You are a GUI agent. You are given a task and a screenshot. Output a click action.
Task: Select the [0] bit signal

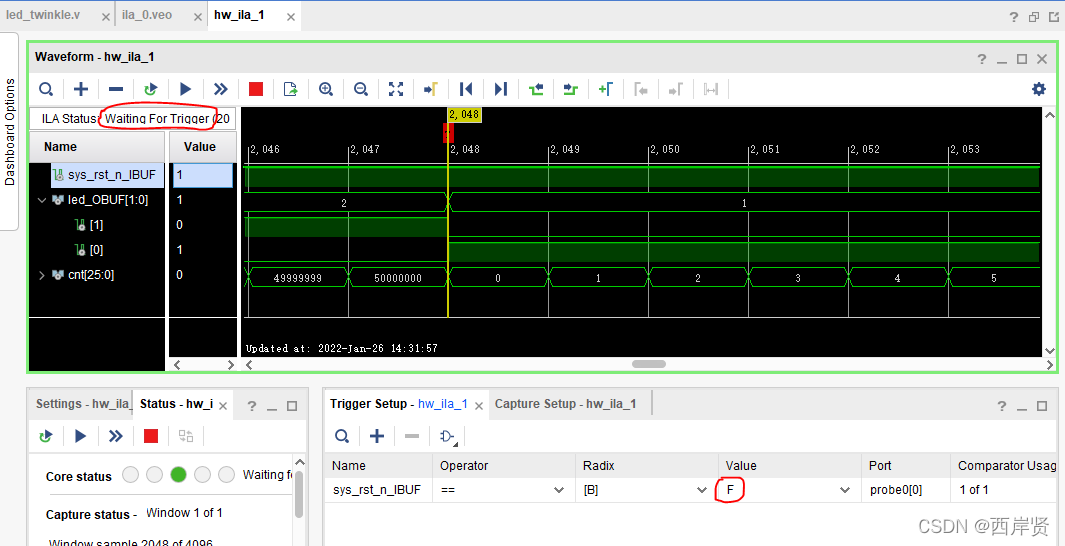pos(98,250)
